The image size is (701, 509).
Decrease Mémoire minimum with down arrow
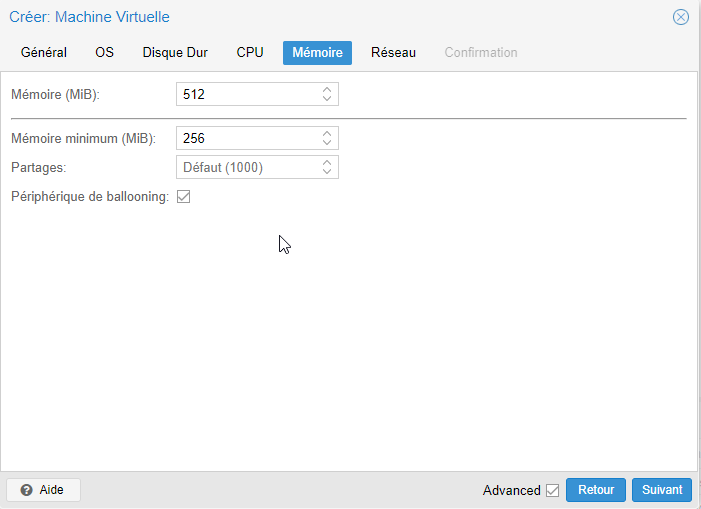(x=327, y=142)
